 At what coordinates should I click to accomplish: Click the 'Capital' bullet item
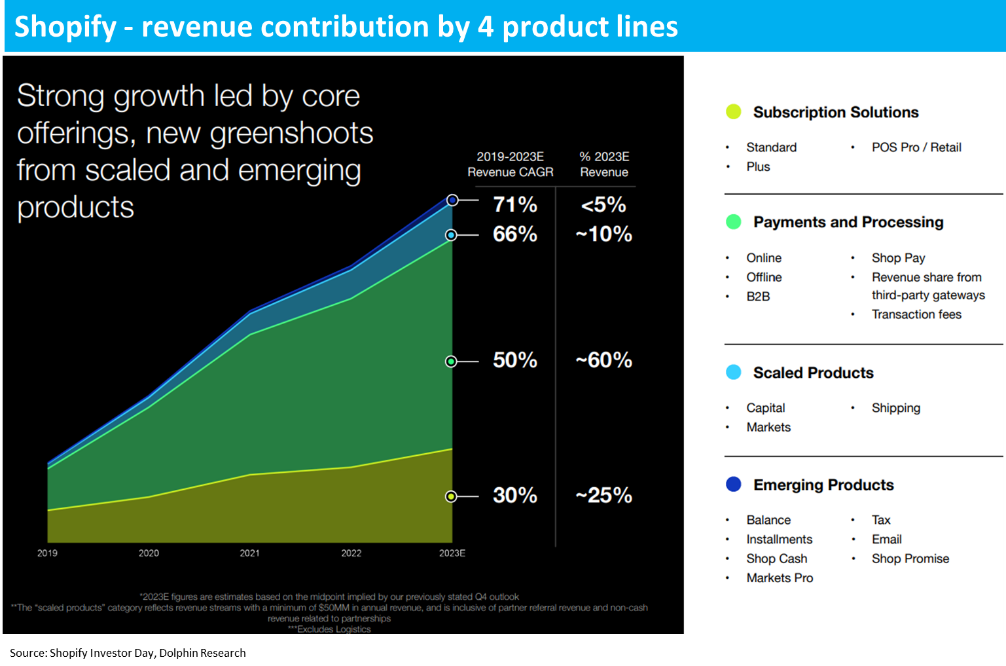click(765, 408)
